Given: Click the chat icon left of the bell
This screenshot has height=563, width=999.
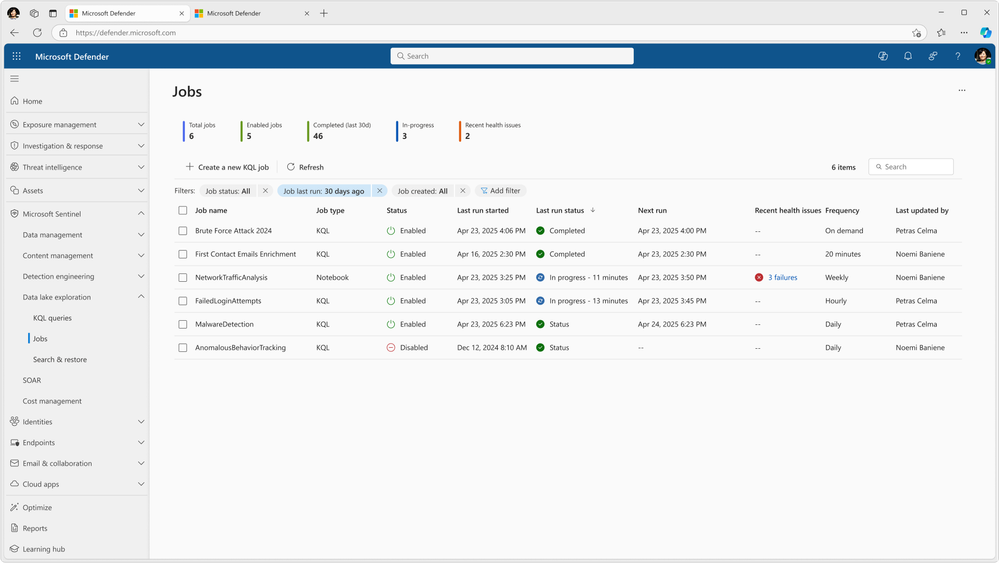Looking at the screenshot, I should 883,56.
